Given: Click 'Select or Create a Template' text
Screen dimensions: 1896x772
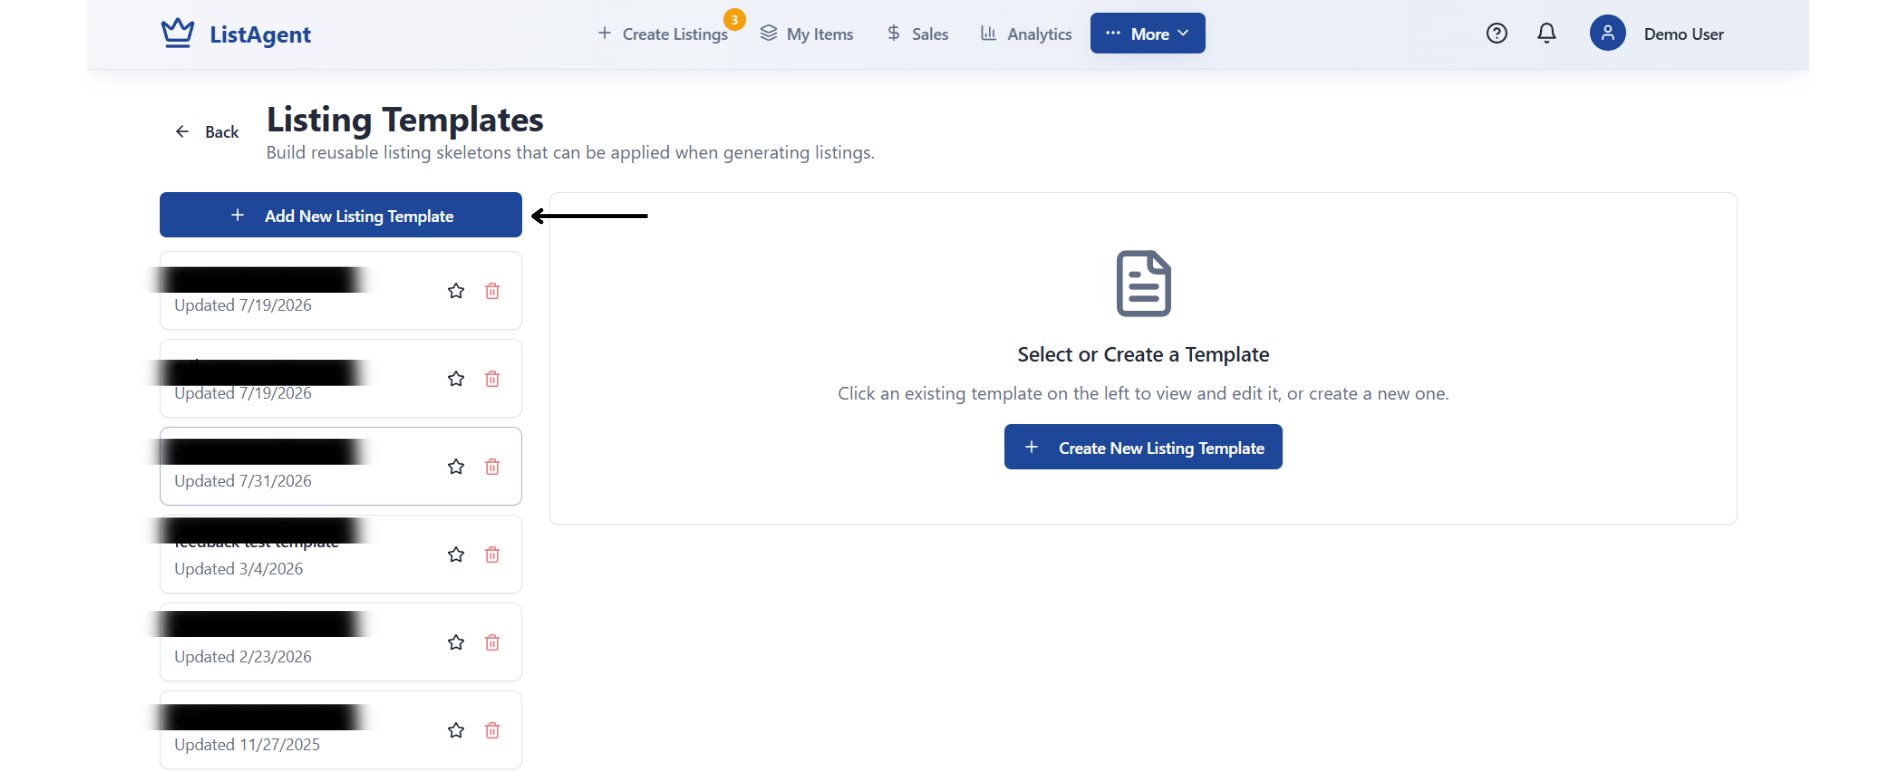Looking at the screenshot, I should tap(1143, 355).
